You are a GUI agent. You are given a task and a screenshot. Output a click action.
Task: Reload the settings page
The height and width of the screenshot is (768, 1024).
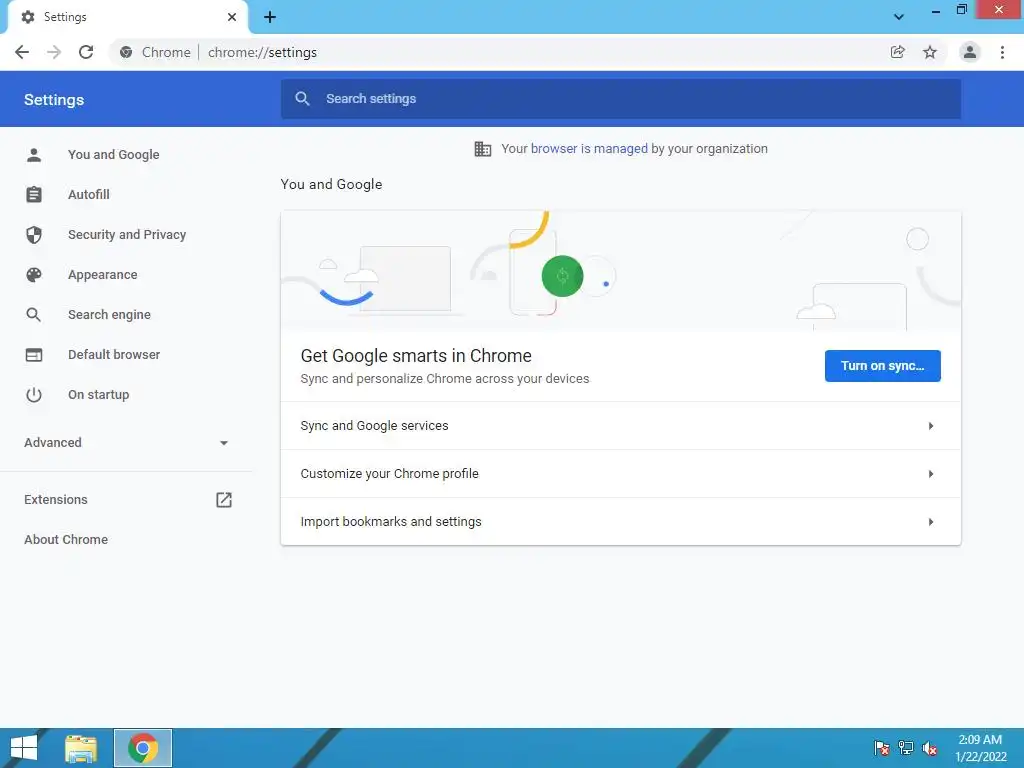click(86, 52)
